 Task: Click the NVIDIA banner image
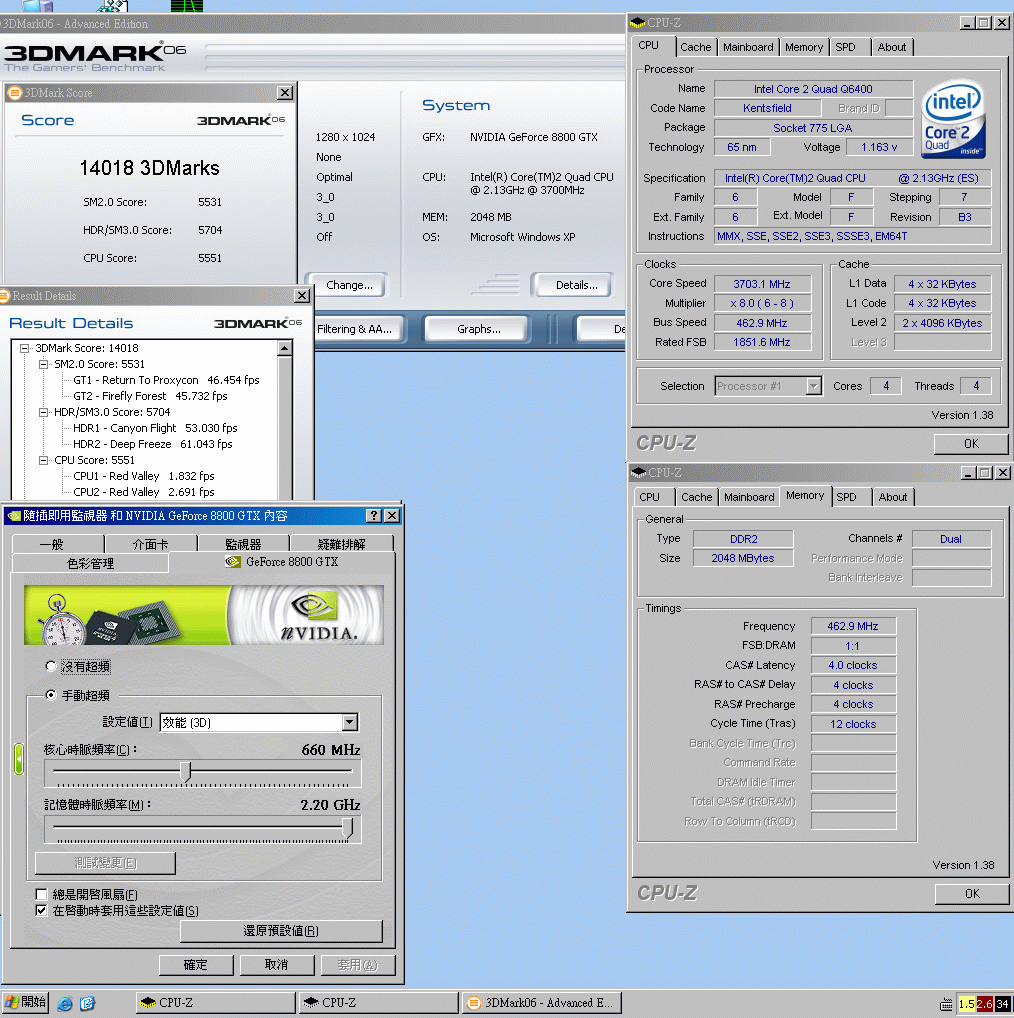tap(204, 614)
